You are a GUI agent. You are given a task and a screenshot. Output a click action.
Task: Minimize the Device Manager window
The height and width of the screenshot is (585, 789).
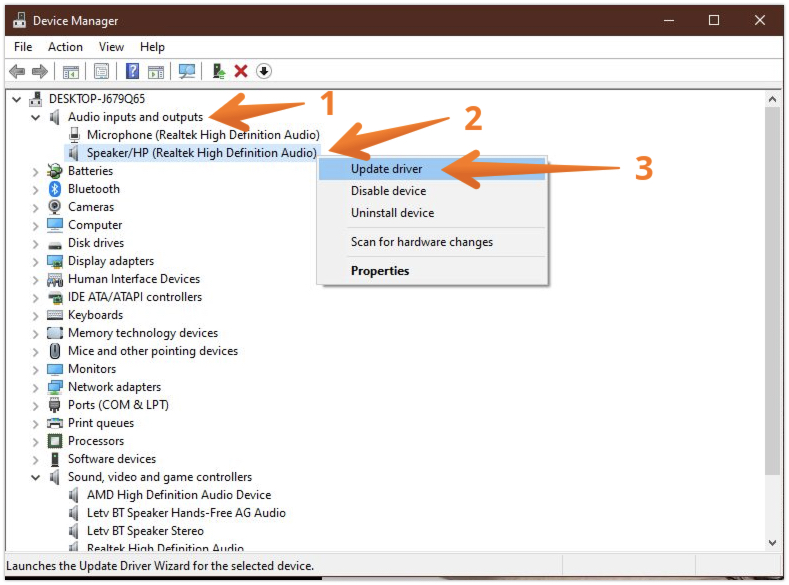(669, 20)
